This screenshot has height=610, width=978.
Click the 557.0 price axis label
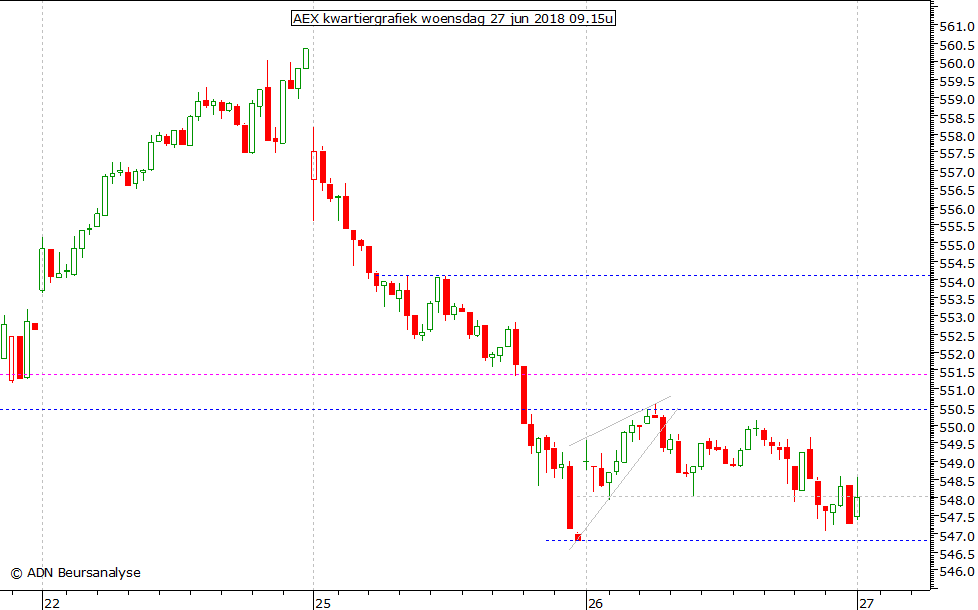click(x=957, y=173)
